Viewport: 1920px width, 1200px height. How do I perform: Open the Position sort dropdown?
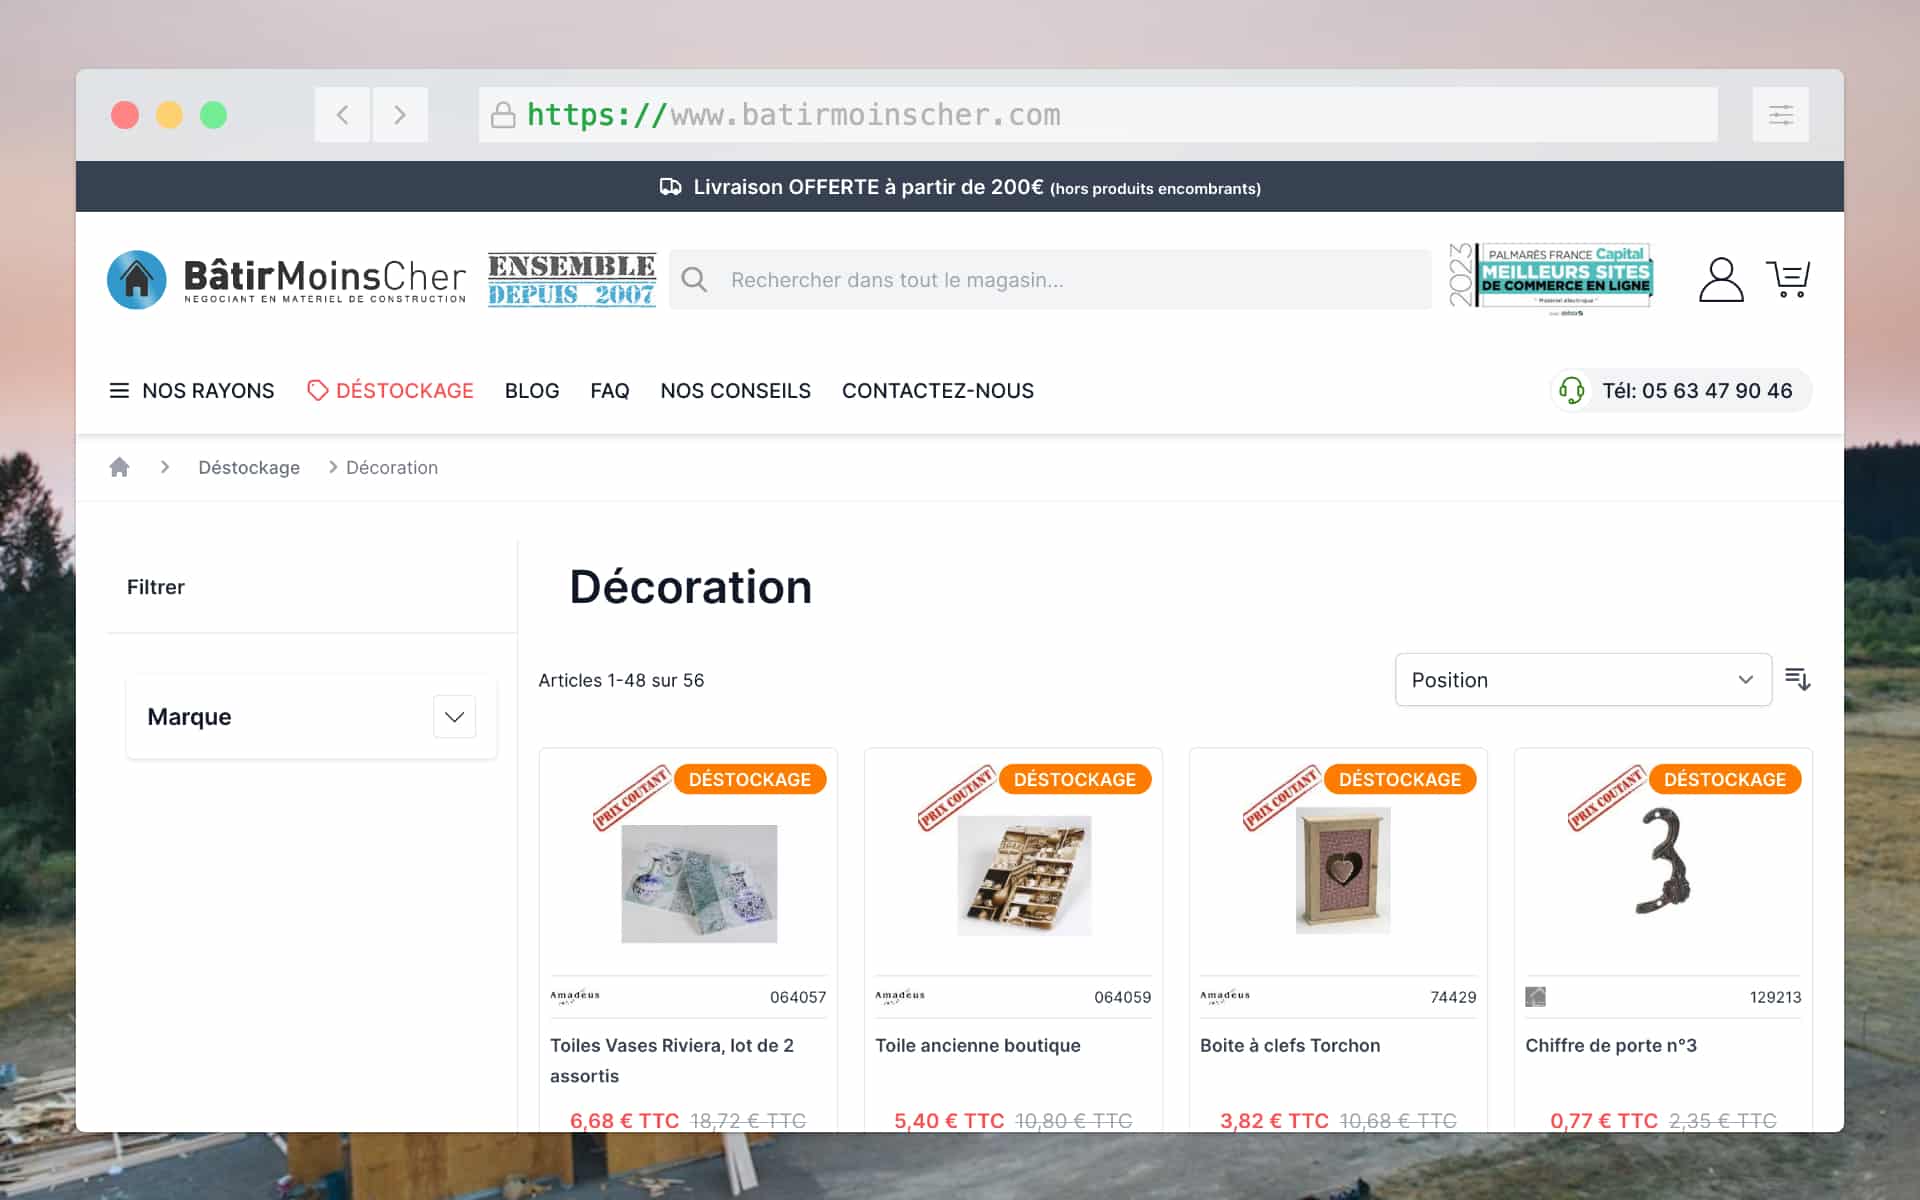(1582, 680)
